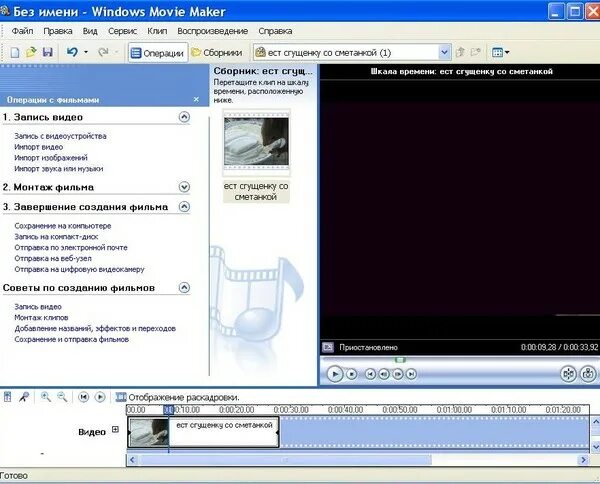Open the Справка menu
Image resolution: width=600 pixels, height=484 pixels.
pyautogui.click(x=276, y=31)
